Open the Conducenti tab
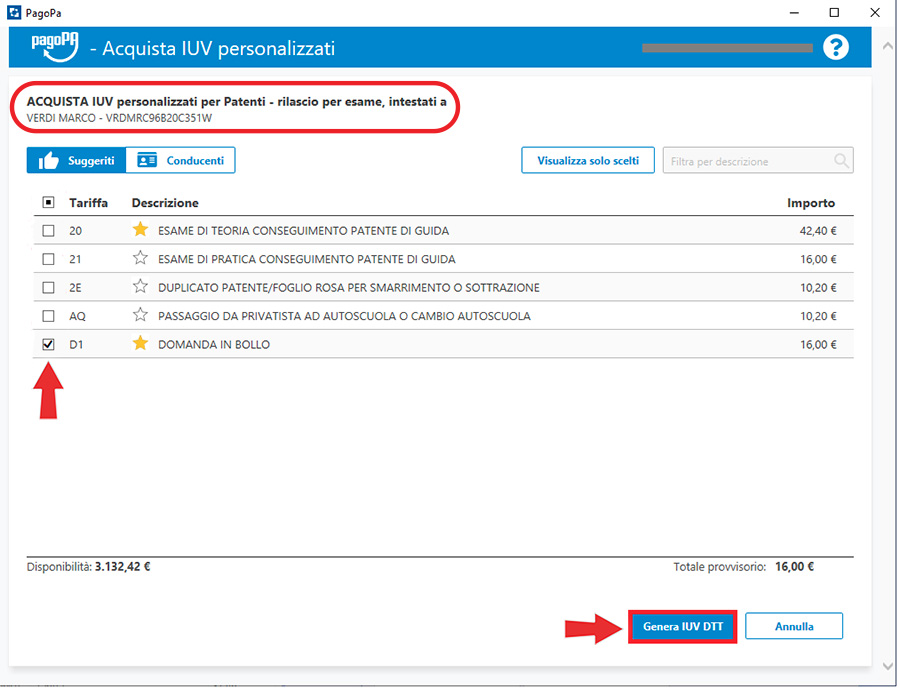Viewport: 900px width, 689px height. pos(181,161)
